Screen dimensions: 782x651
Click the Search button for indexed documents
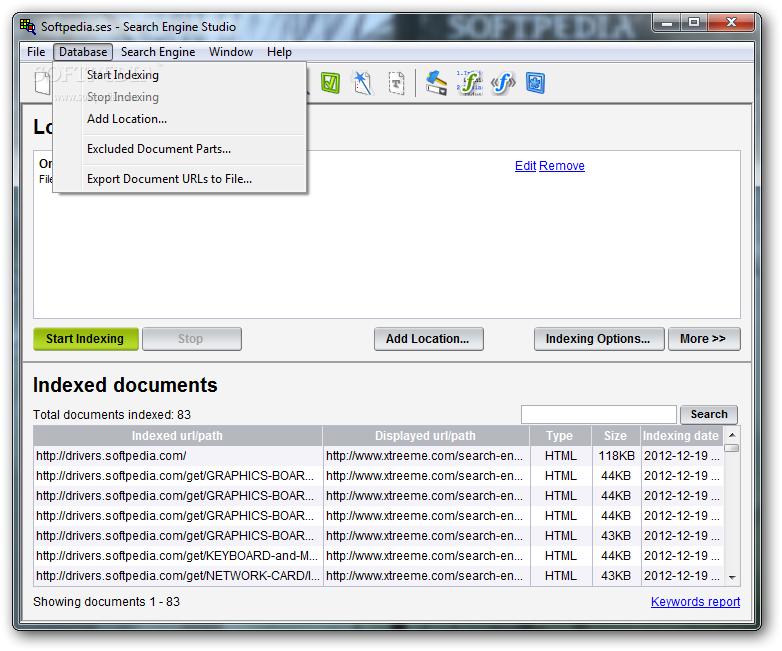pos(709,414)
